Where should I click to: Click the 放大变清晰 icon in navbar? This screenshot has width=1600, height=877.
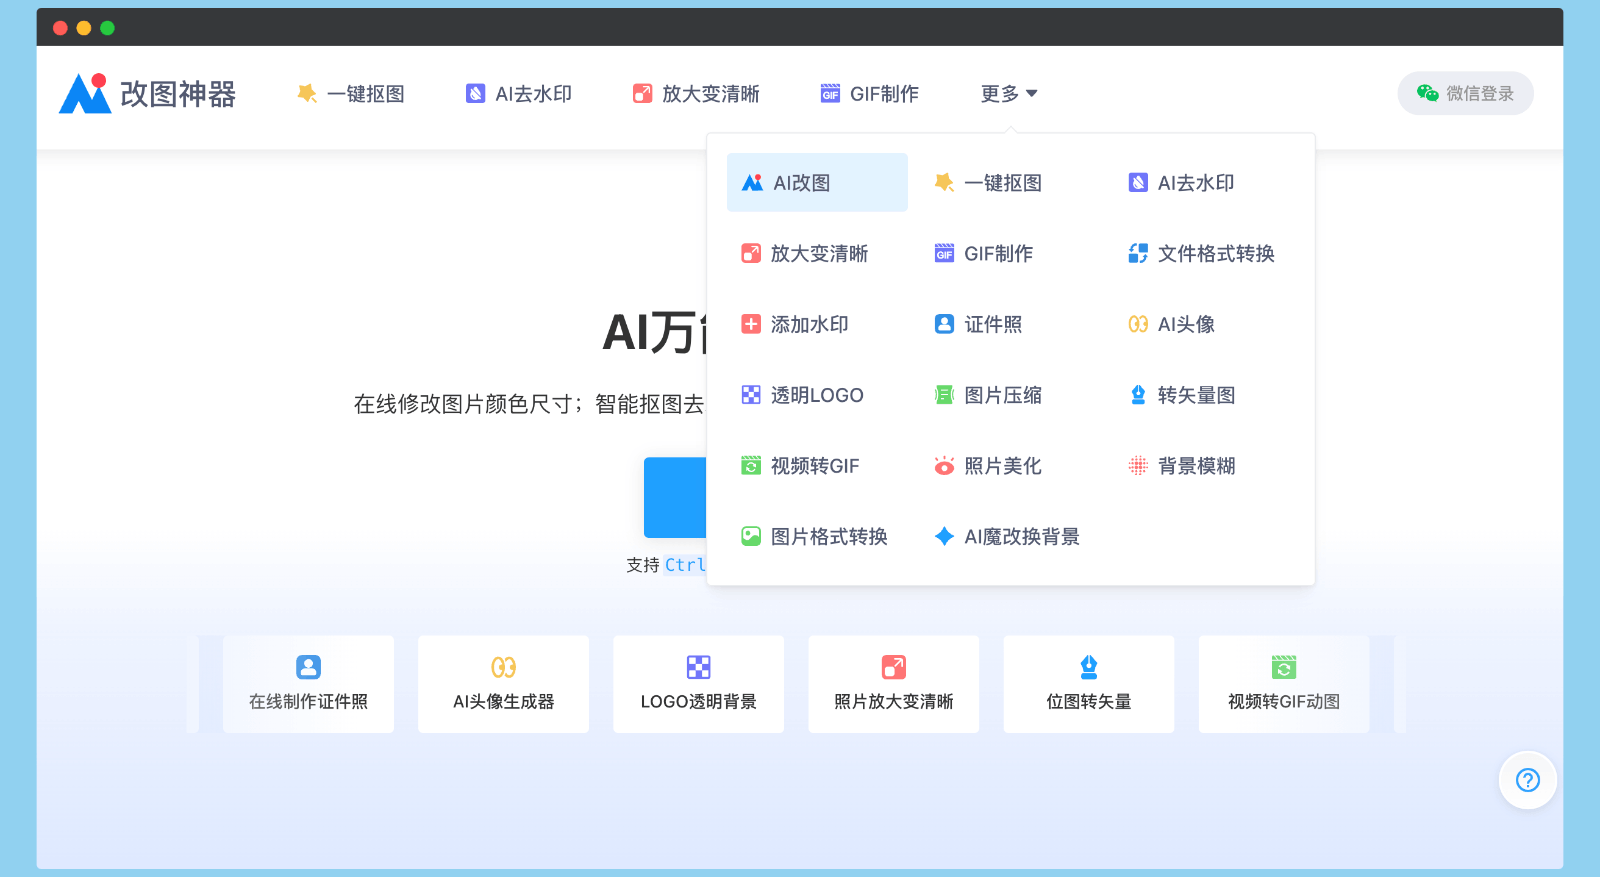pyautogui.click(x=643, y=93)
